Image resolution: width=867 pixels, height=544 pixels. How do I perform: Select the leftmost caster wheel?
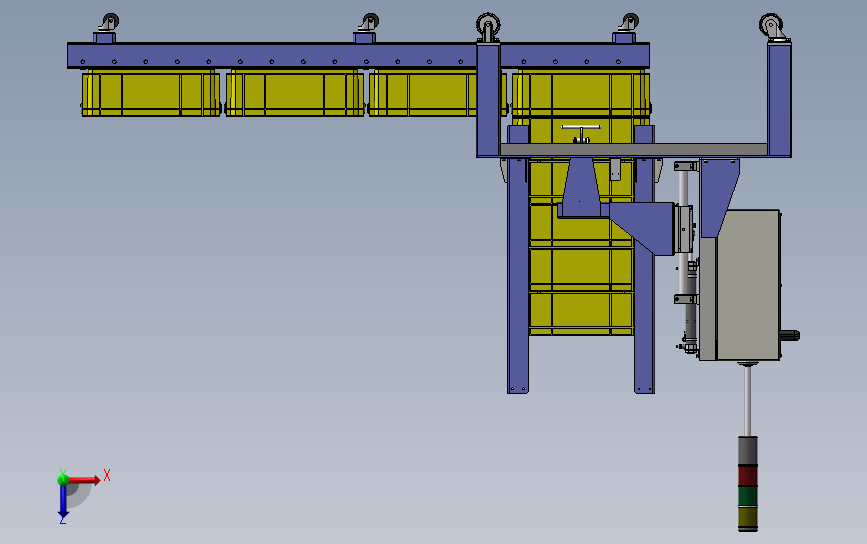click(x=108, y=23)
